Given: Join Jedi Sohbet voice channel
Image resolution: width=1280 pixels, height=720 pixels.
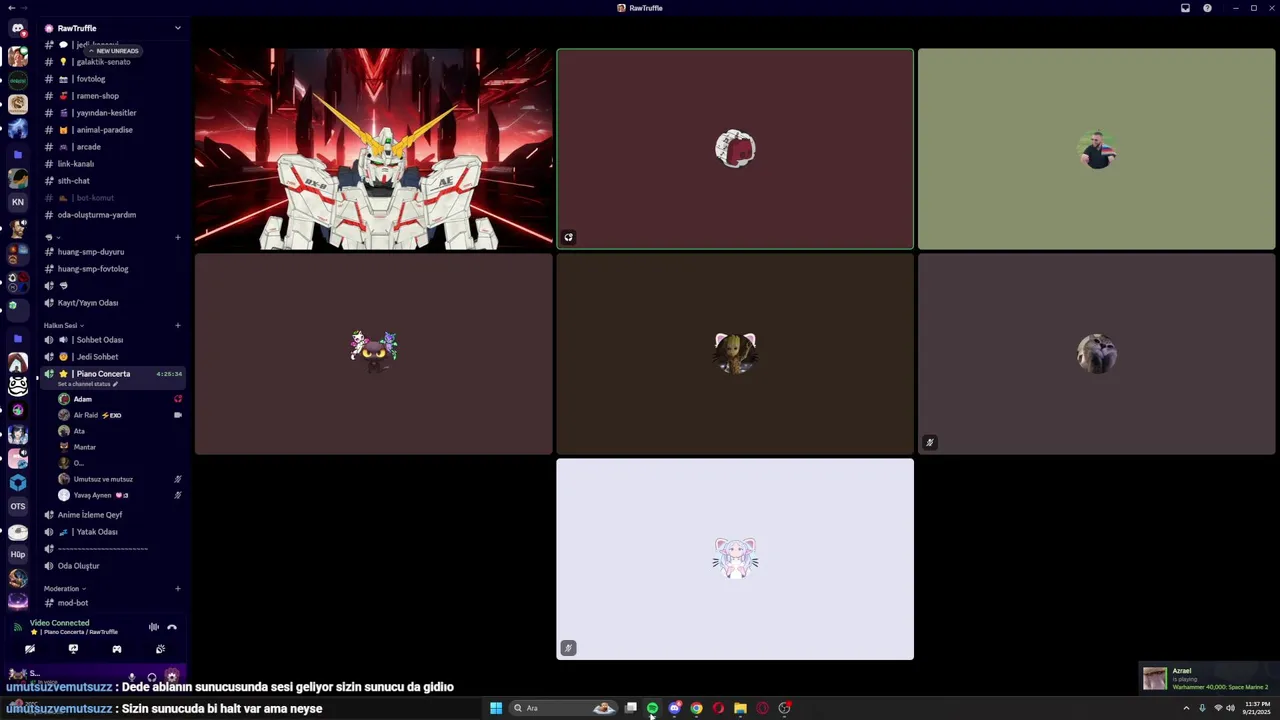Looking at the screenshot, I should [x=112, y=357].
